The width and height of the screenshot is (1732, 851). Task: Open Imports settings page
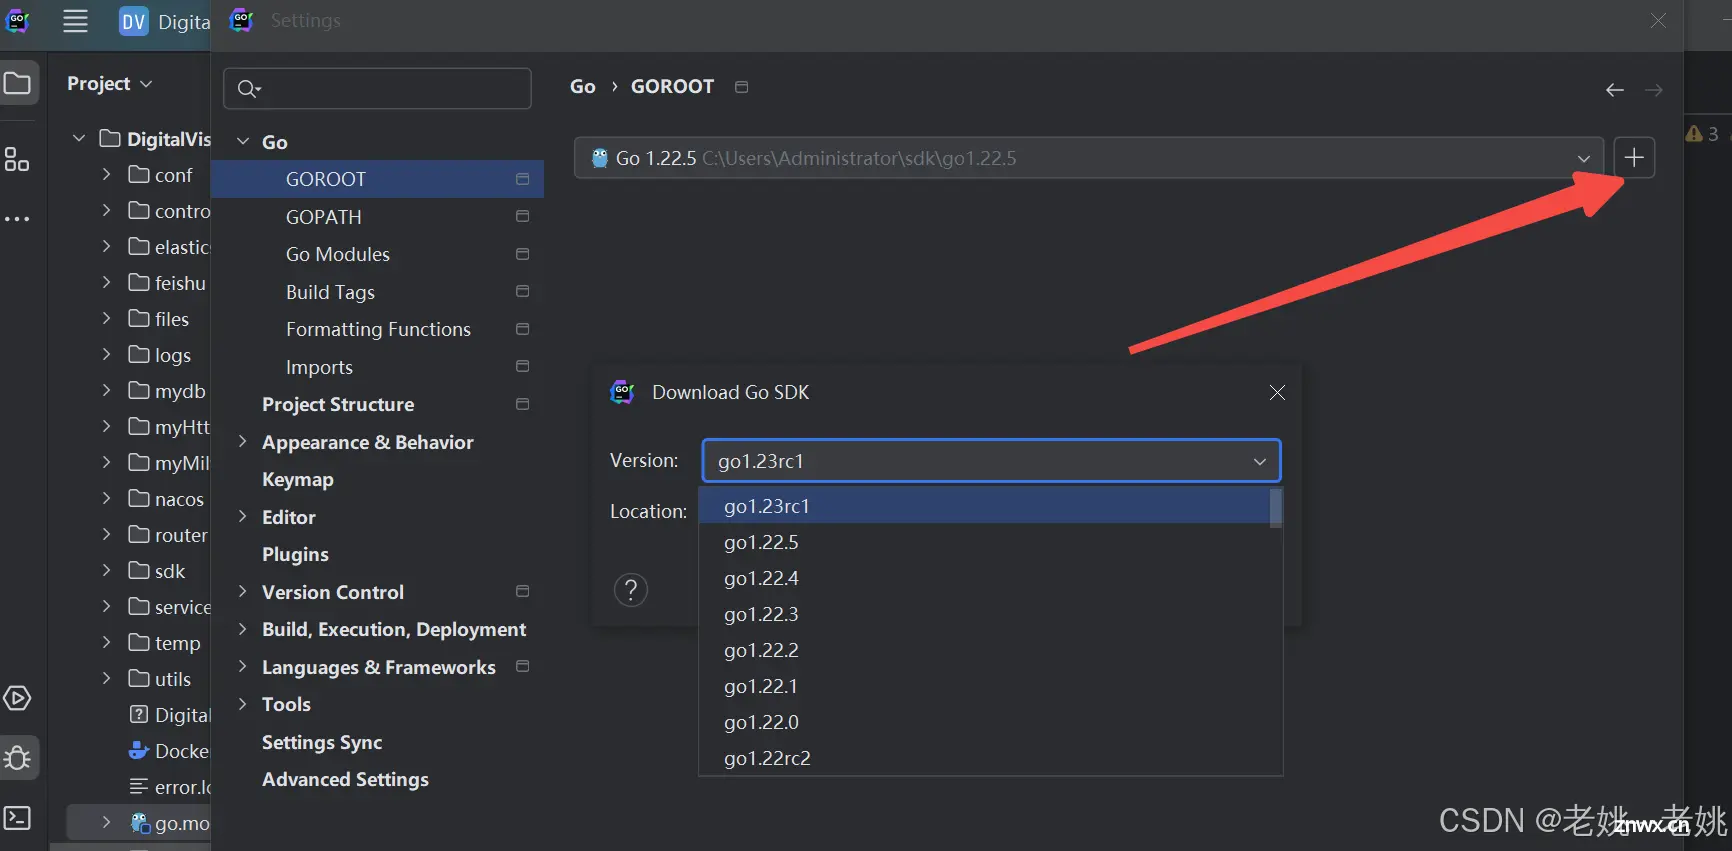(x=319, y=367)
